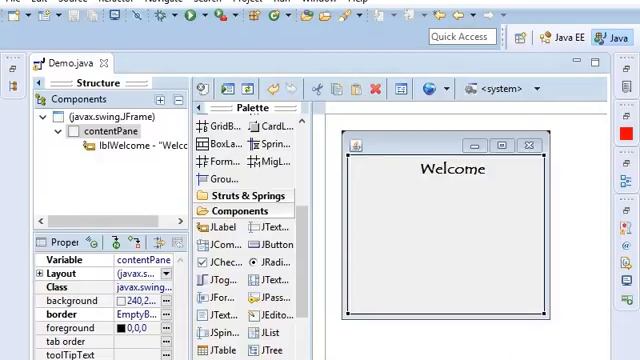Viewport: 640px width, 360px height.
Task: Open look-and-feel <system> dropdown
Action: click(537, 89)
